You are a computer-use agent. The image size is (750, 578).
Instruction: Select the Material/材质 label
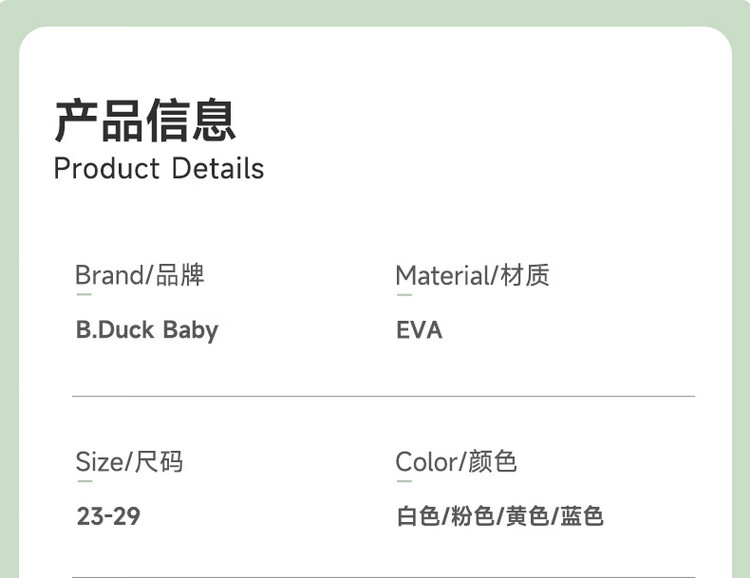472,275
